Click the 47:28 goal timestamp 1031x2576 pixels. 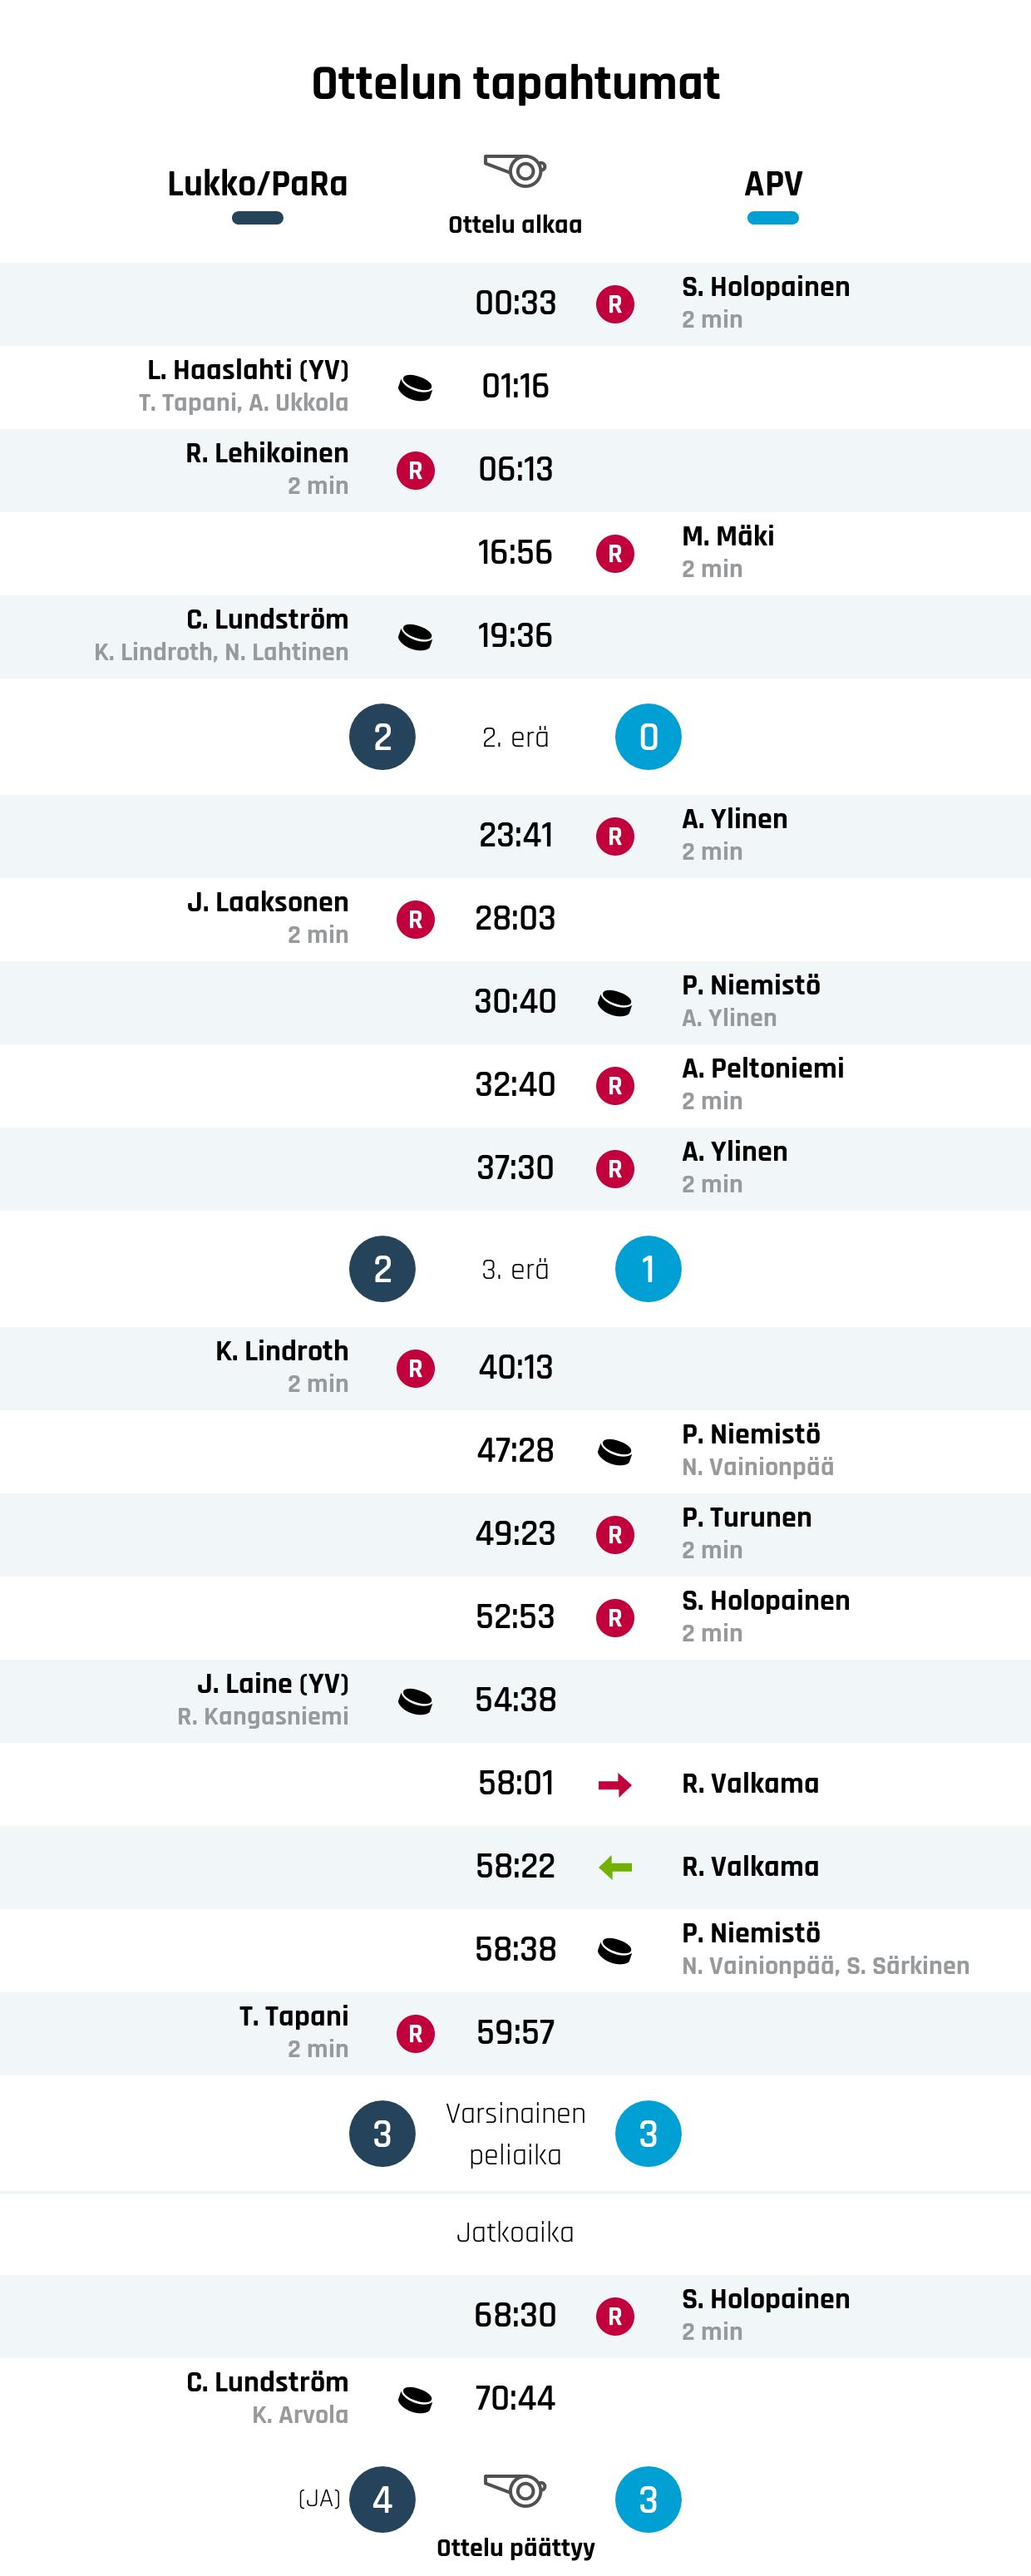[x=515, y=1451]
